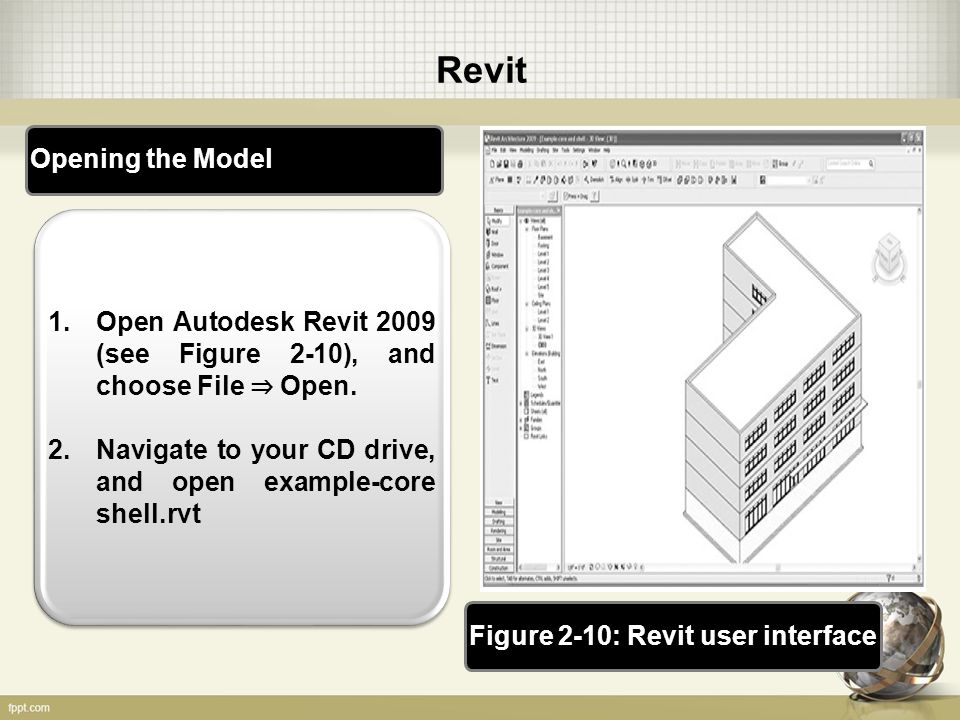Open the File menu
This screenshot has height=720, width=960.
[x=494, y=151]
